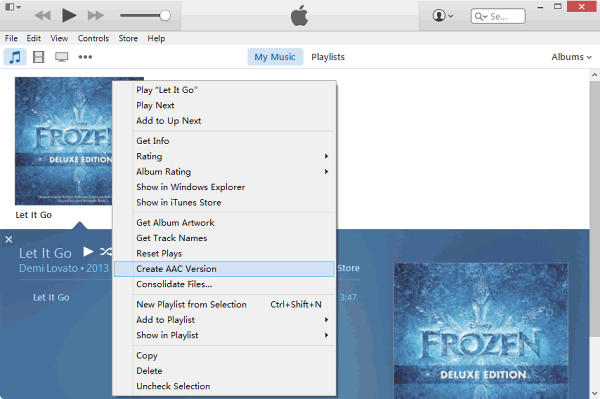Click the Frozen album cover thumbnail

(64, 141)
